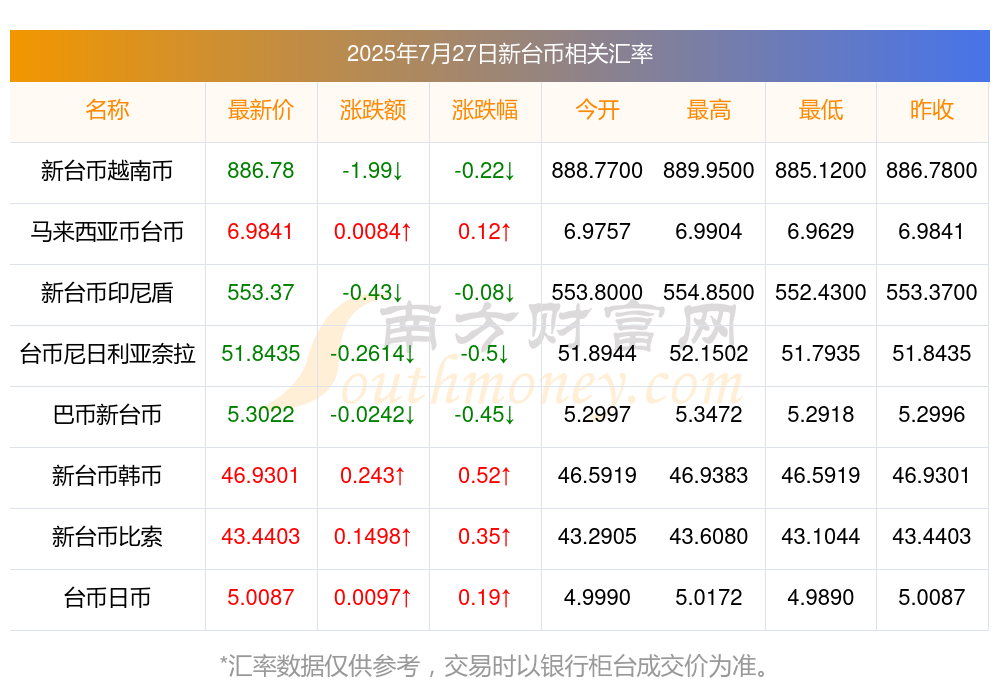Click change percent 0.35↑
The image size is (1000, 698).
tap(485, 537)
